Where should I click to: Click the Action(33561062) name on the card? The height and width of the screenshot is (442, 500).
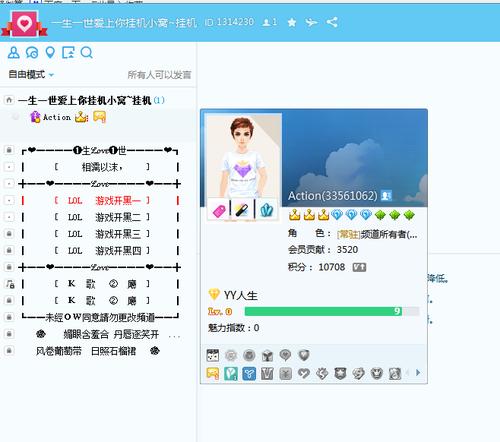click(x=332, y=196)
